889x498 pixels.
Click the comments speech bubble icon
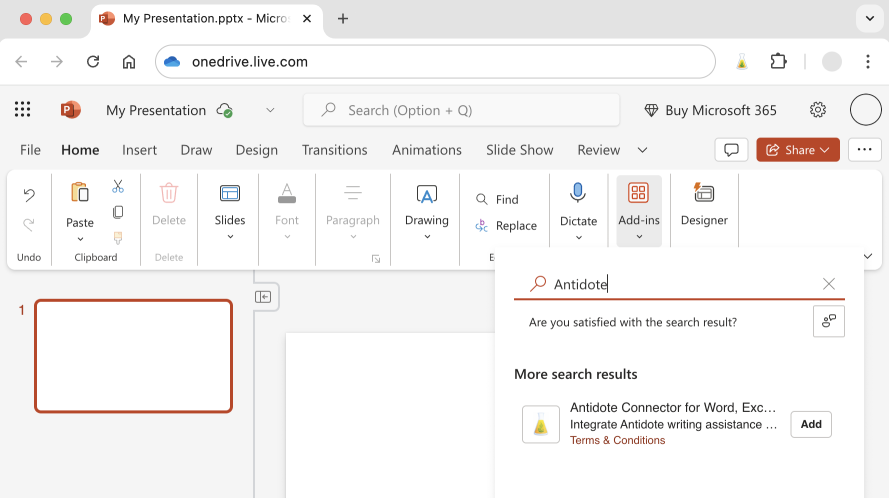pos(731,150)
